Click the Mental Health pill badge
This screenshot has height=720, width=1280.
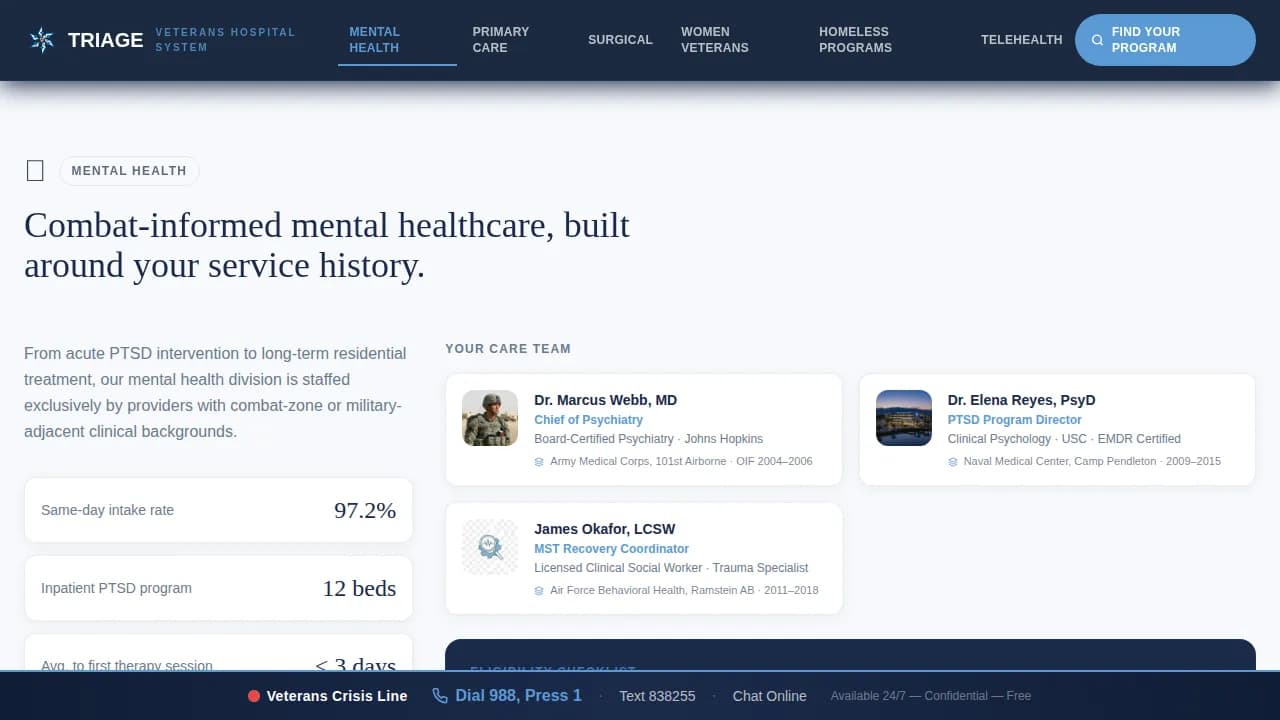tap(129, 171)
